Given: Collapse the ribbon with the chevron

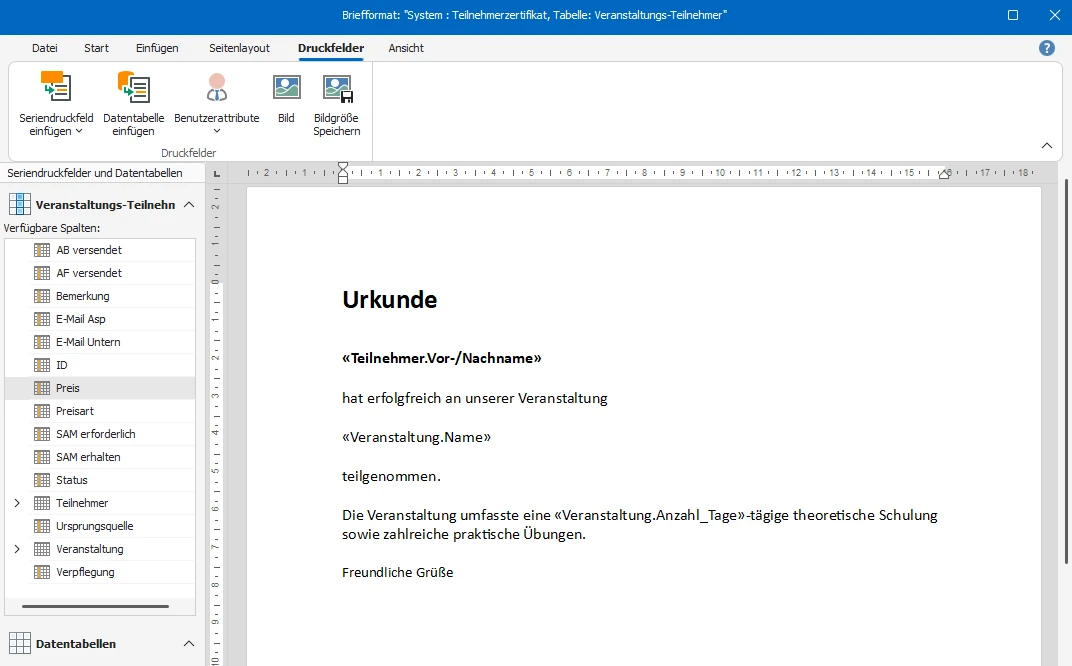Looking at the screenshot, I should pos(1047,146).
